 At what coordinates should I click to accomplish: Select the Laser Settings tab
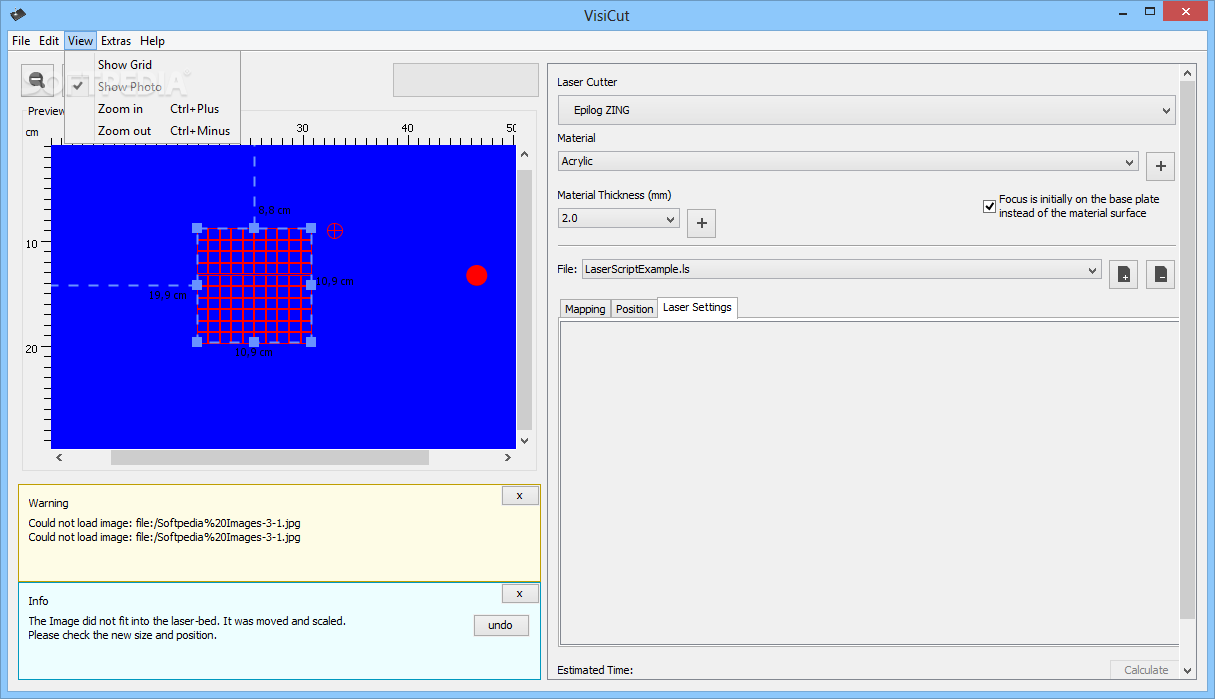[697, 308]
